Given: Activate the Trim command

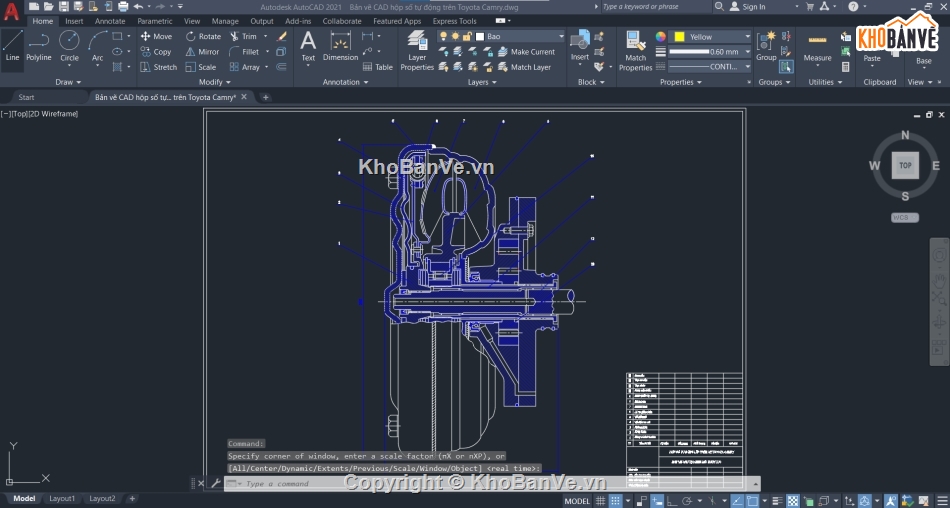Looking at the screenshot, I should tap(244, 36).
